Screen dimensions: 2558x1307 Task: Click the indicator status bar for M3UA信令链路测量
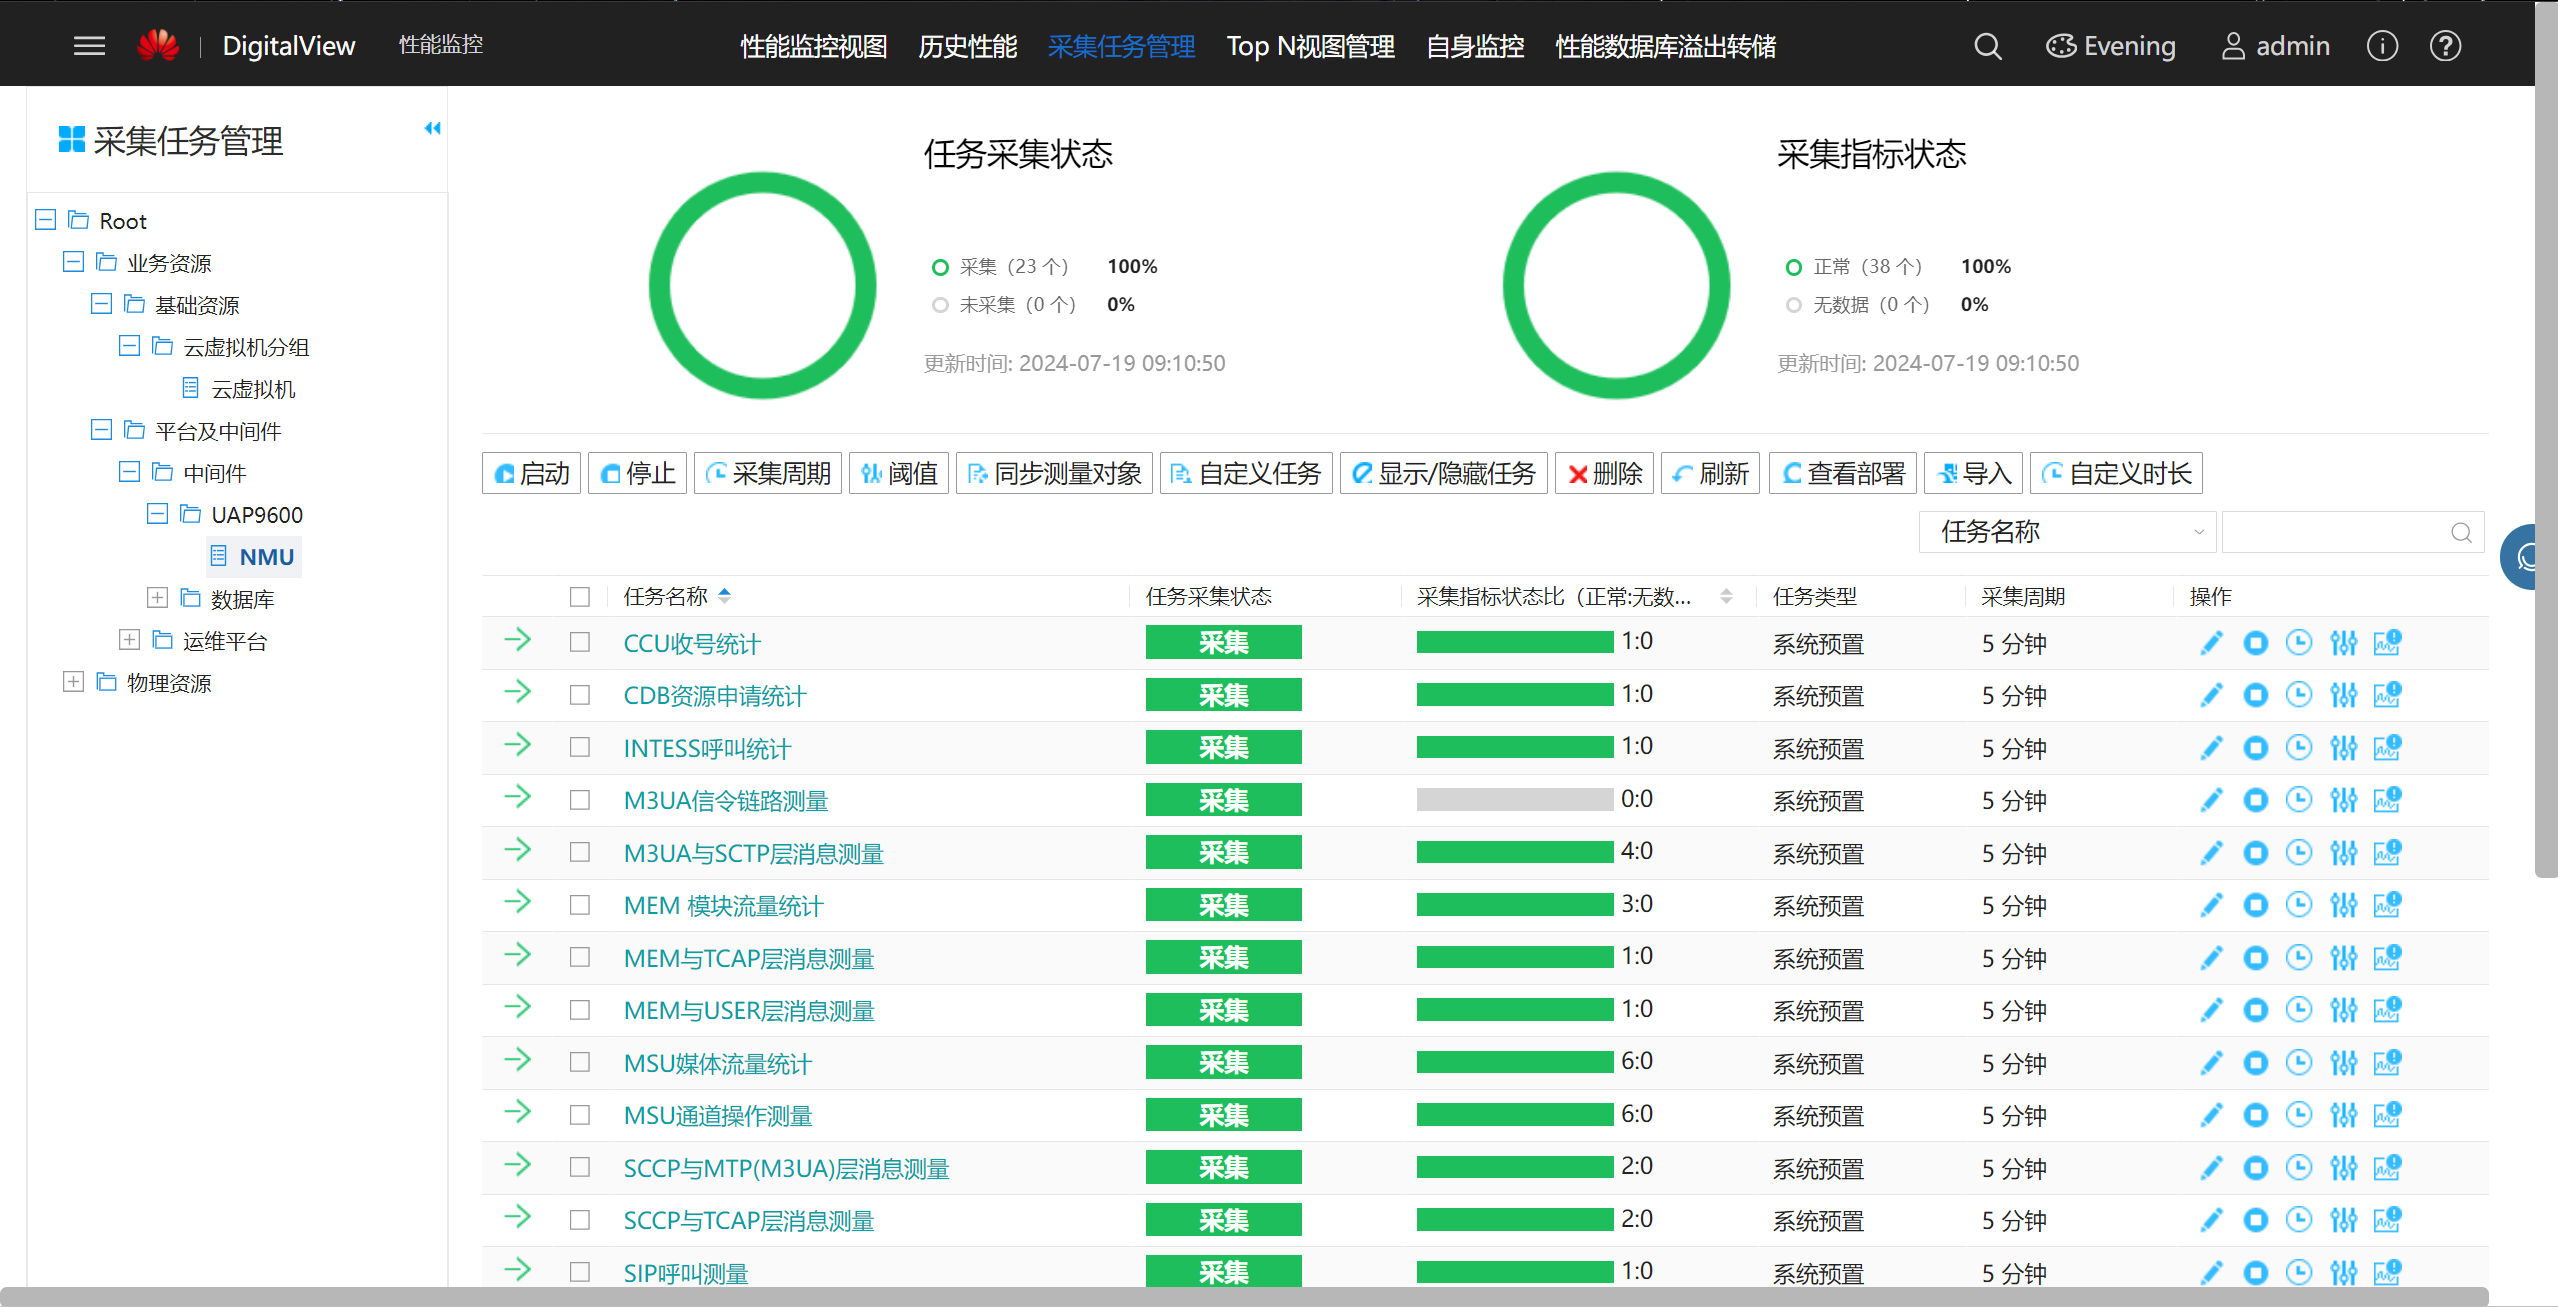1515,800
